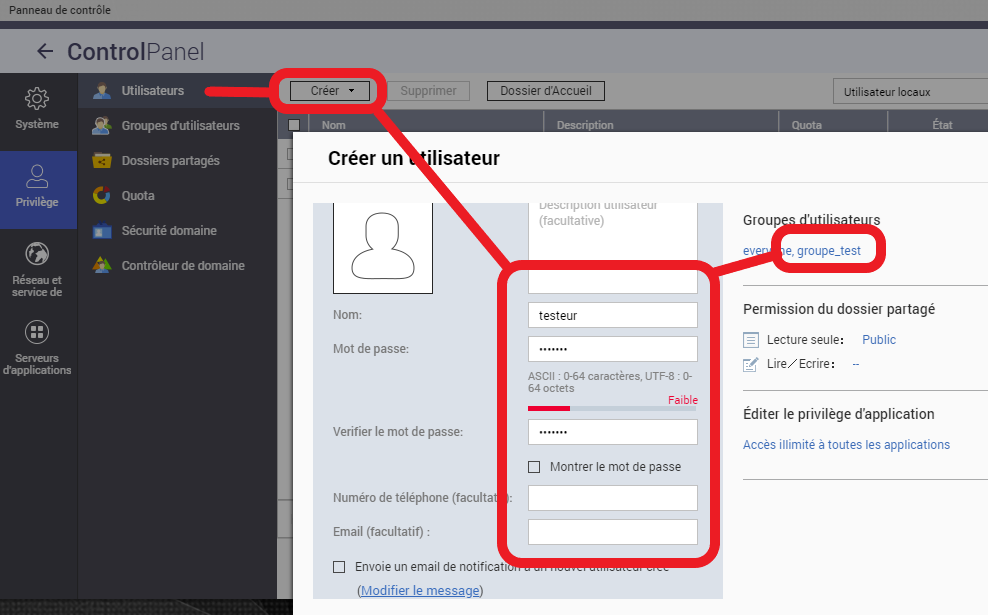Open the Système gear icon
988x615 pixels.
coord(37,99)
